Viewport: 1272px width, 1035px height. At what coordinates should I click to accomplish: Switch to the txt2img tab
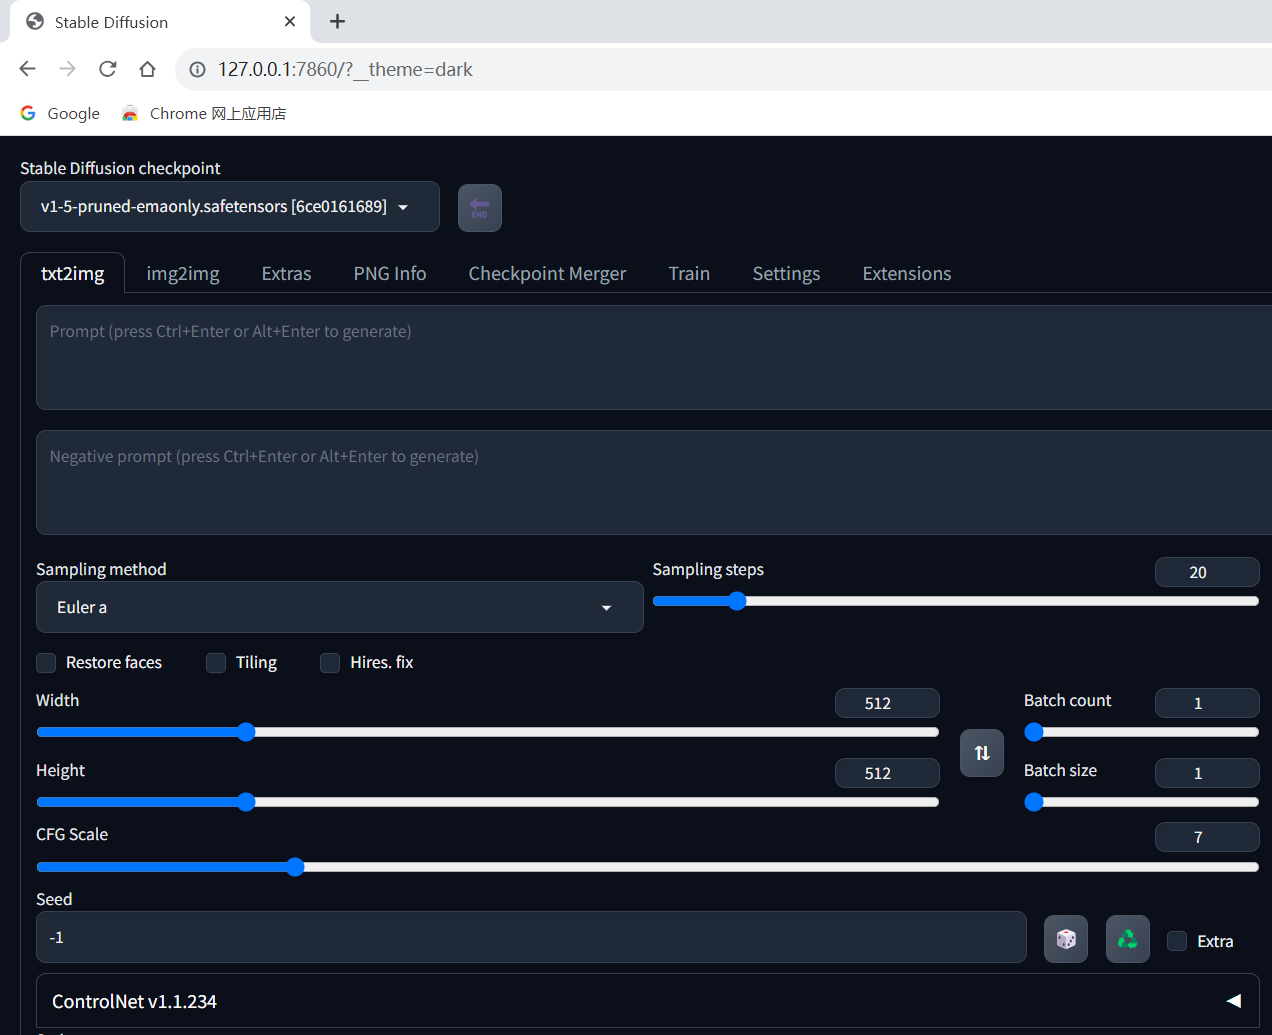(72, 273)
